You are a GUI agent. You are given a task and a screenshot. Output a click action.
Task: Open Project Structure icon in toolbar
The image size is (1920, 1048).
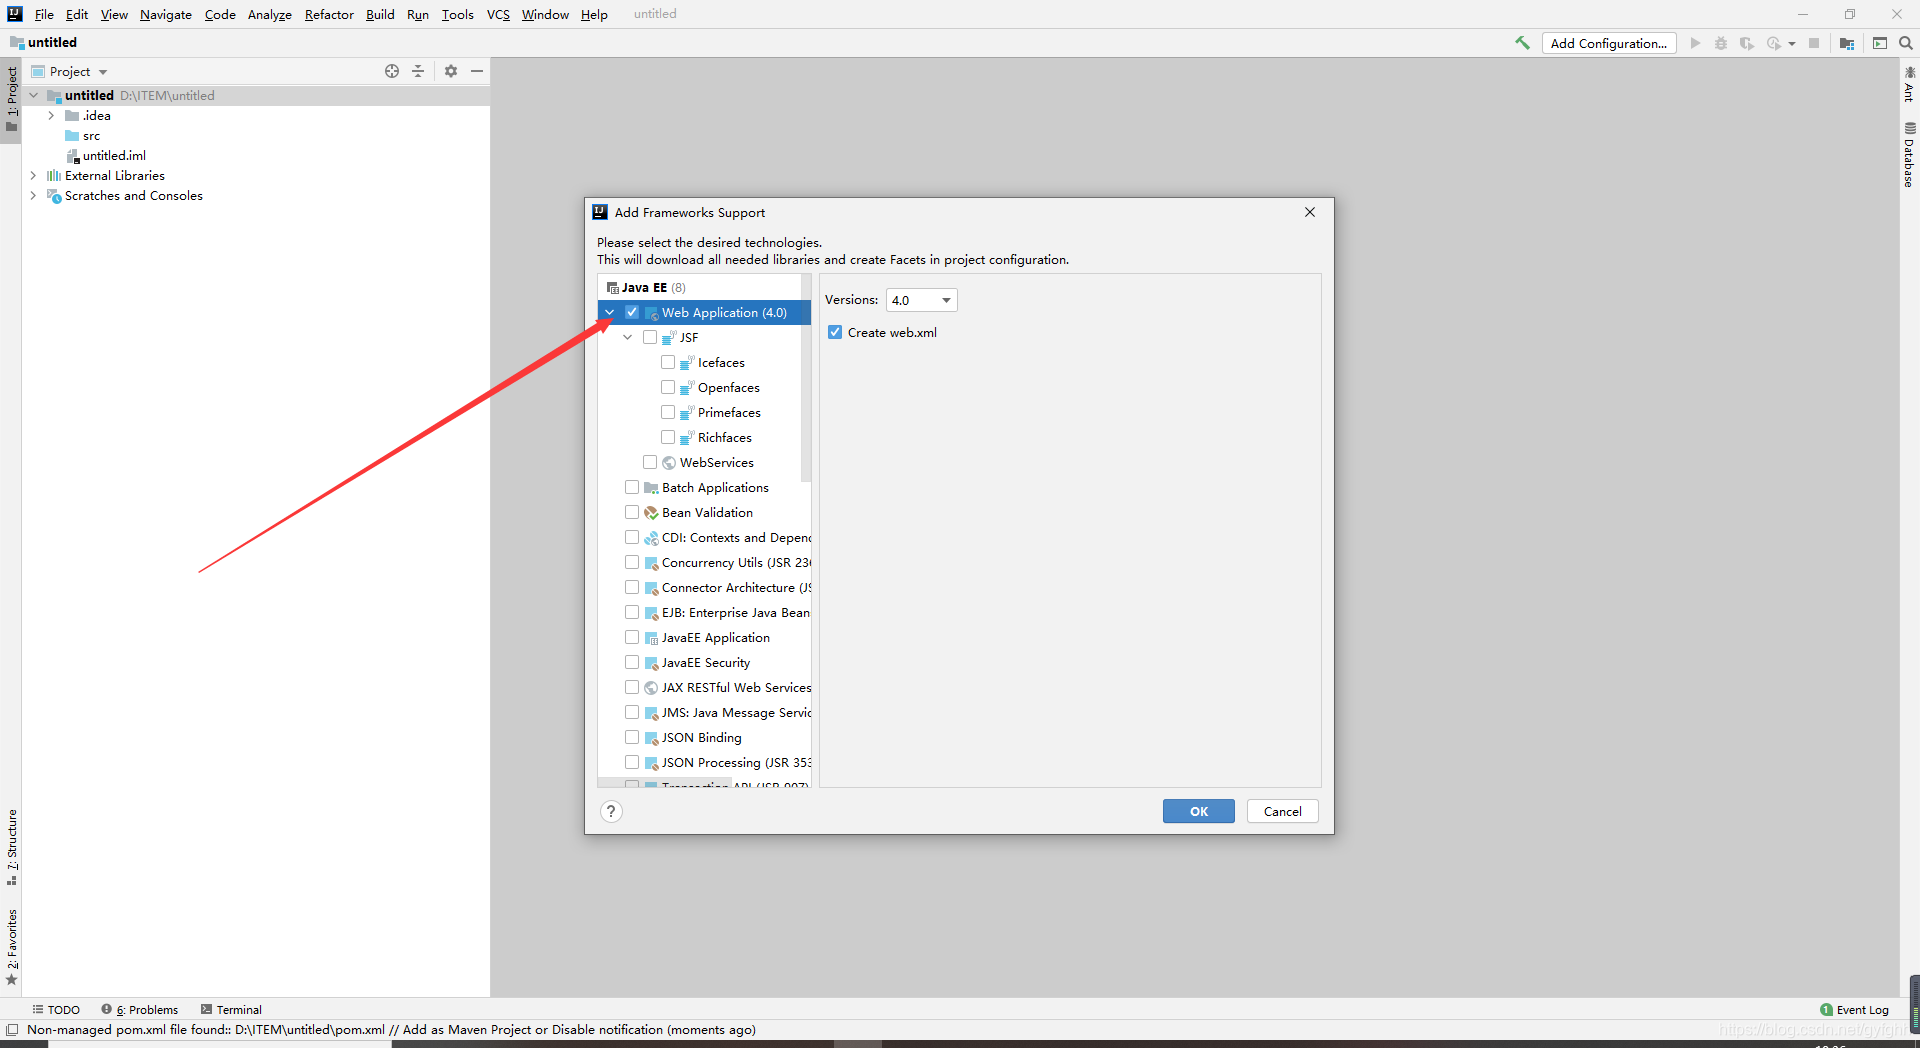pos(1847,43)
